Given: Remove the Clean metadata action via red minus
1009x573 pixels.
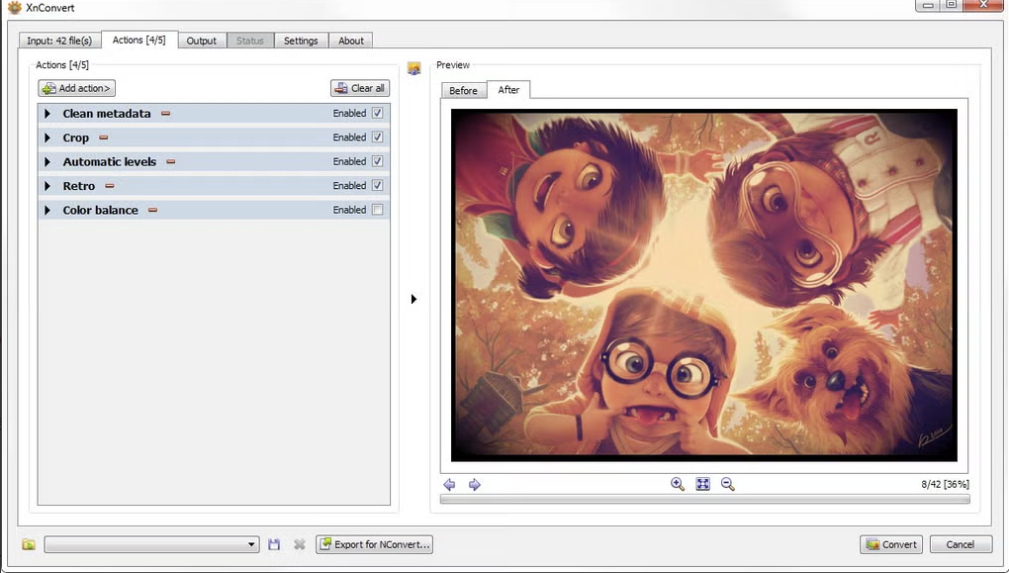Looking at the screenshot, I should click(x=165, y=113).
